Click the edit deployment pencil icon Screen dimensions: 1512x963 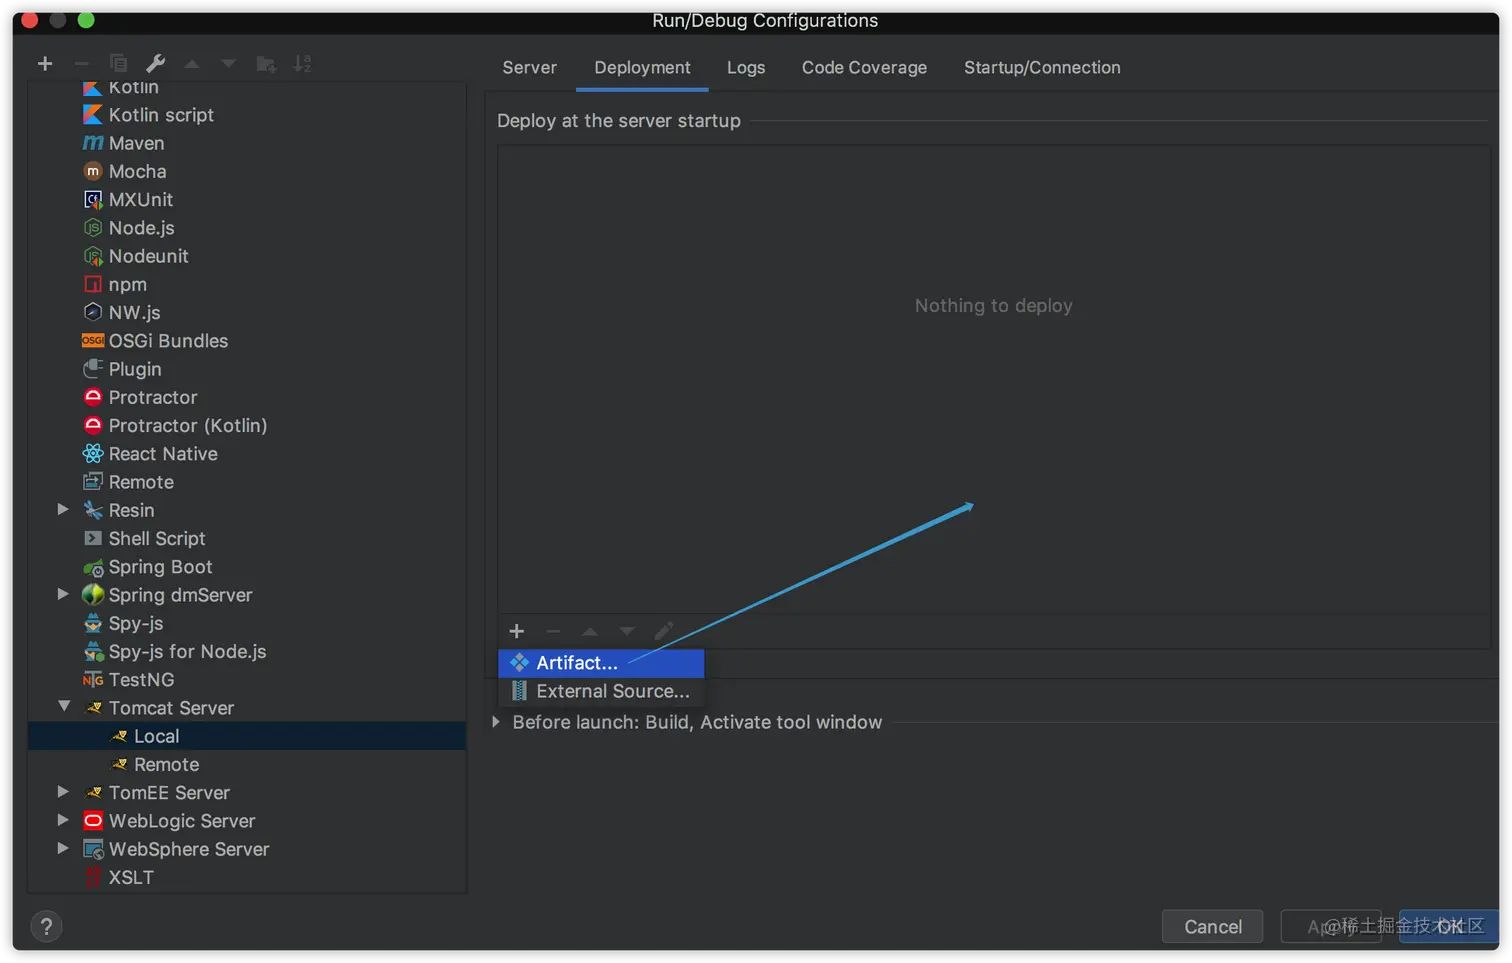664,631
